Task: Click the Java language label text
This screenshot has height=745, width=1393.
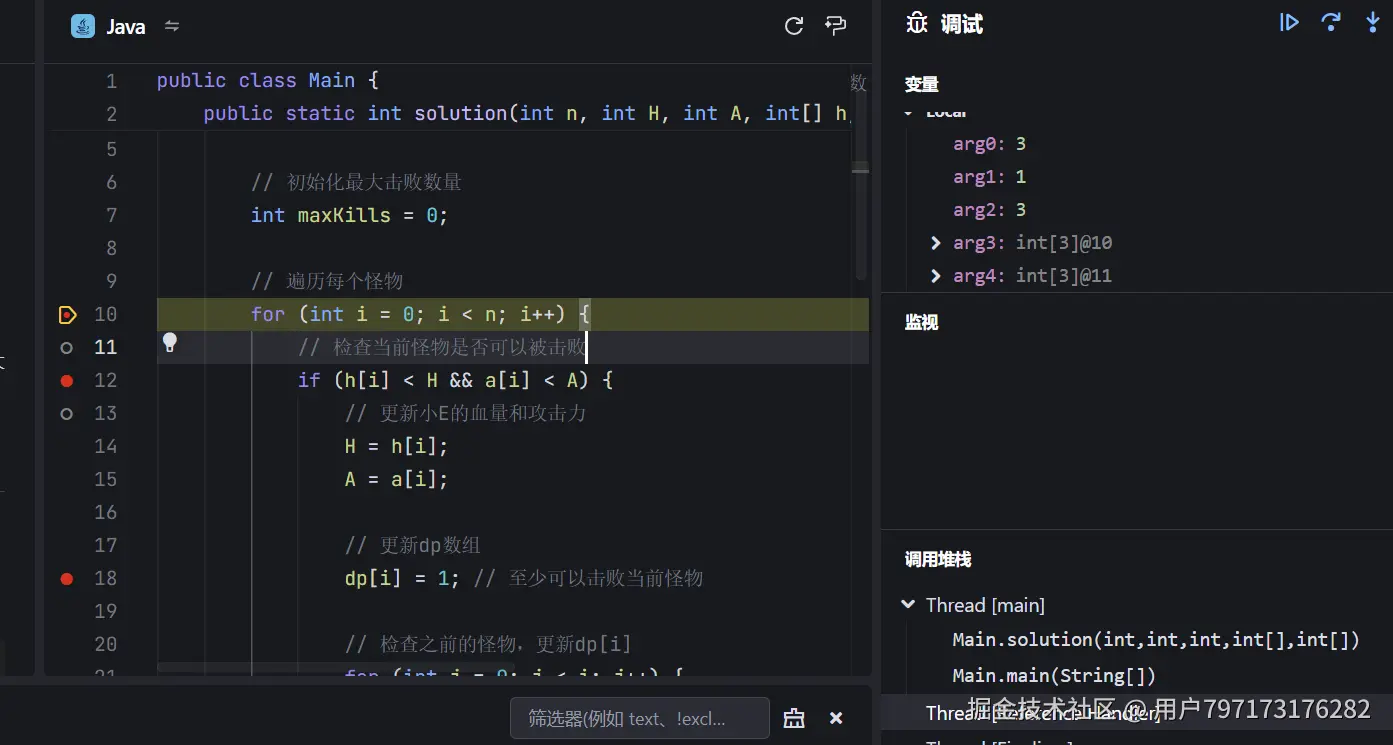Action: click(x=126, y=27)
